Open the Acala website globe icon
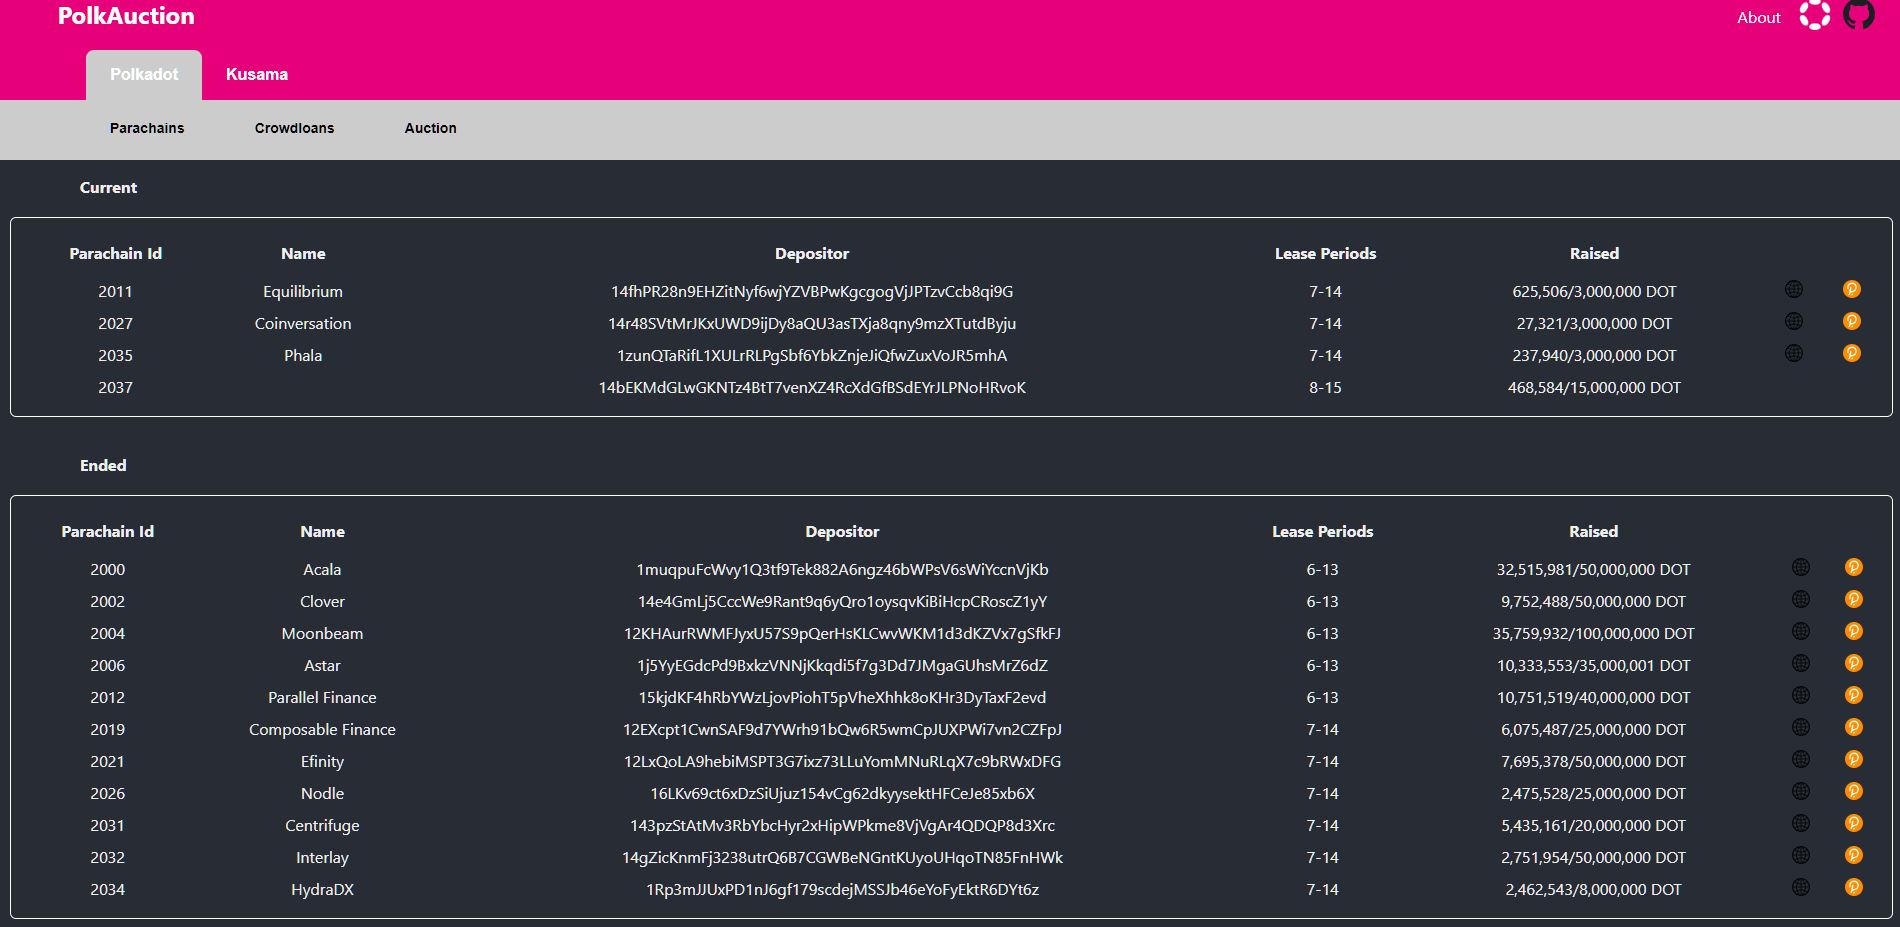This screenshot has width=1900, height=927. [1801, 567]
